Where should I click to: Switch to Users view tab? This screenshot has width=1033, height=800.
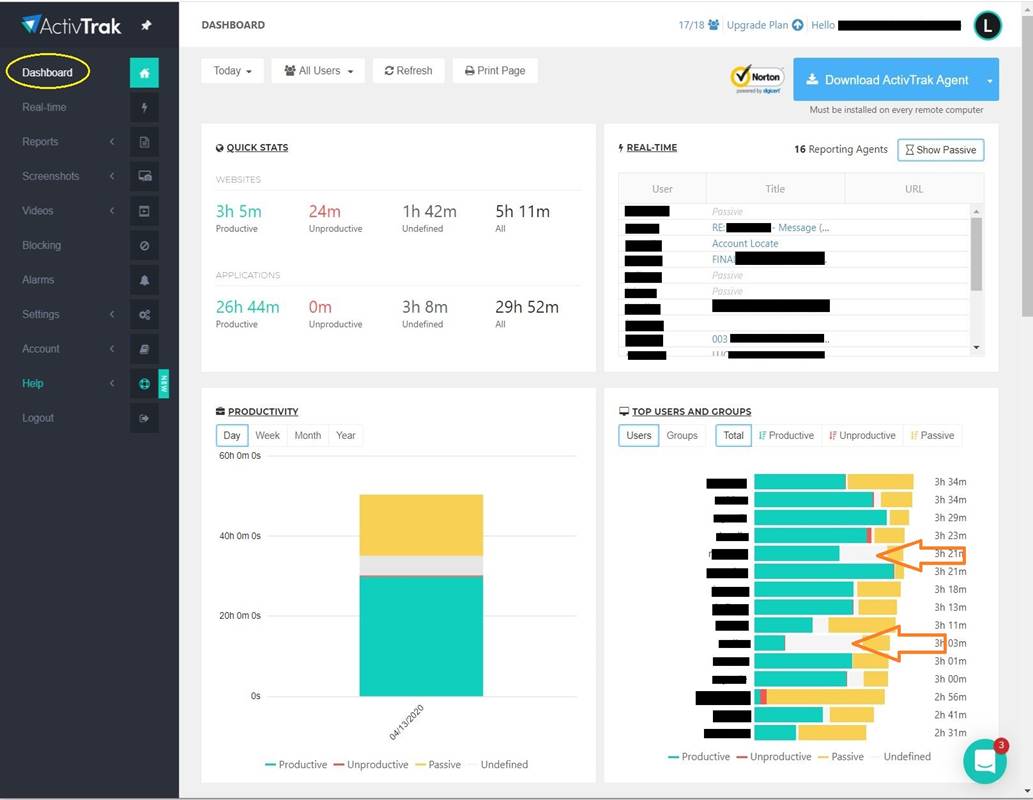(638, 436)
